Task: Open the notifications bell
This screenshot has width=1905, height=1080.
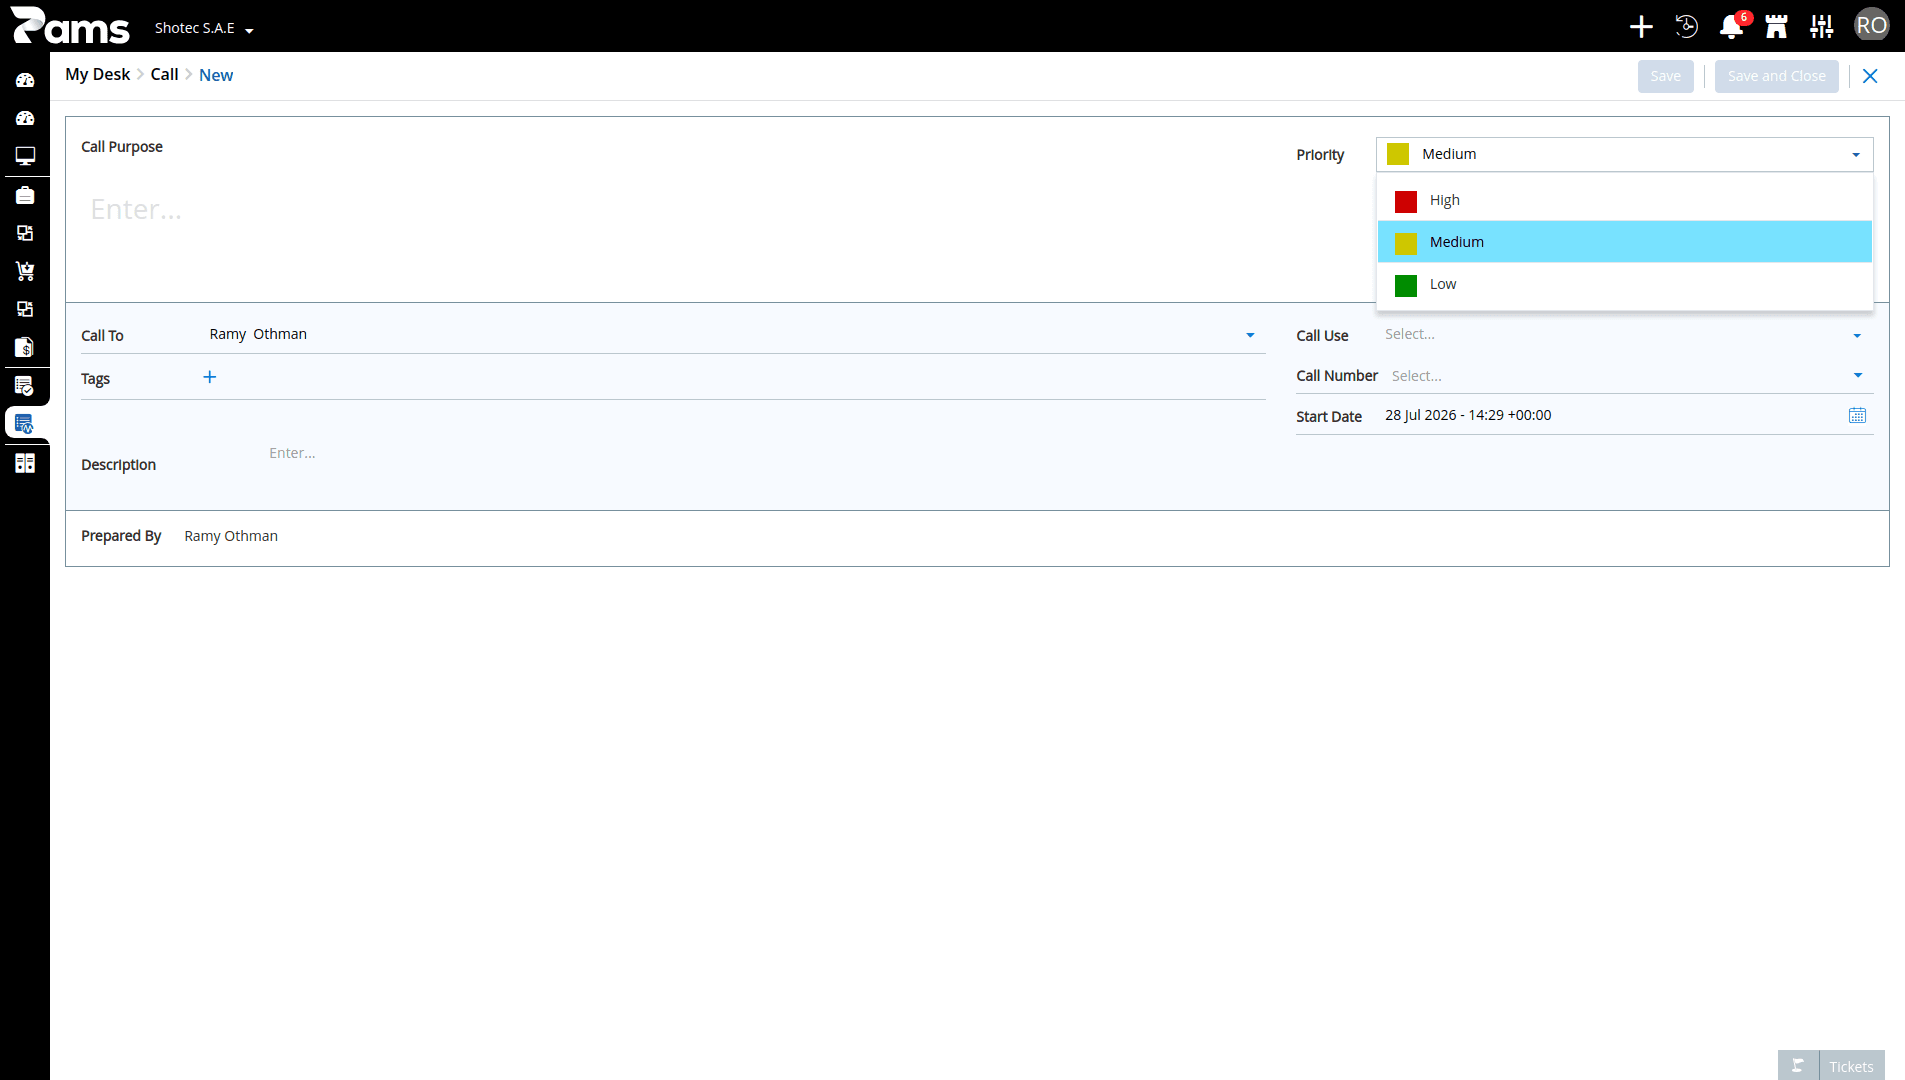Action: click(x=1731, y=27)
